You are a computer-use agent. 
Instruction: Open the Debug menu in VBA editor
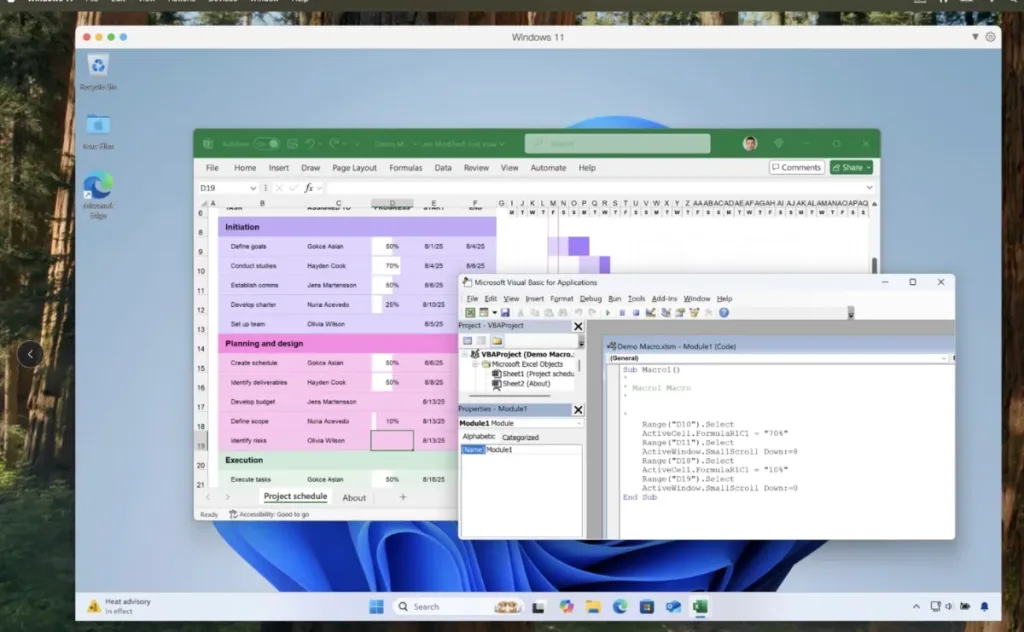click(591, 298)
